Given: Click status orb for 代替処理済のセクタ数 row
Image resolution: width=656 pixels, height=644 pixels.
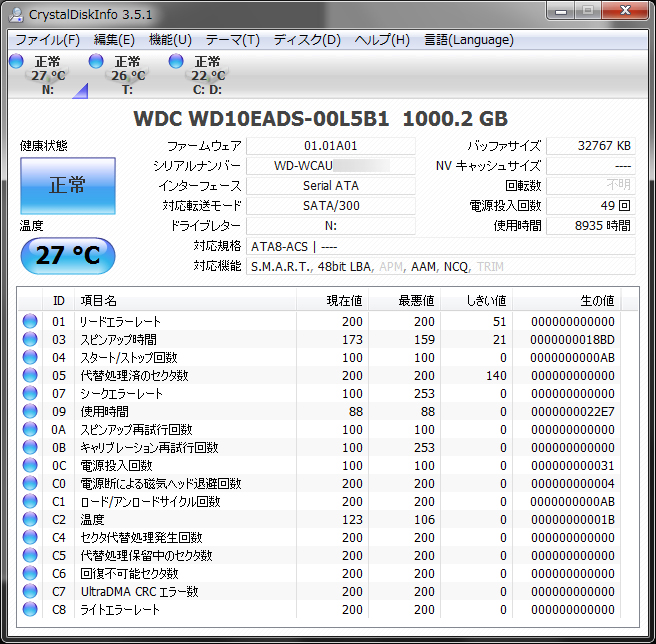Looking at the screenshot, I should click(x=30, y=375).
